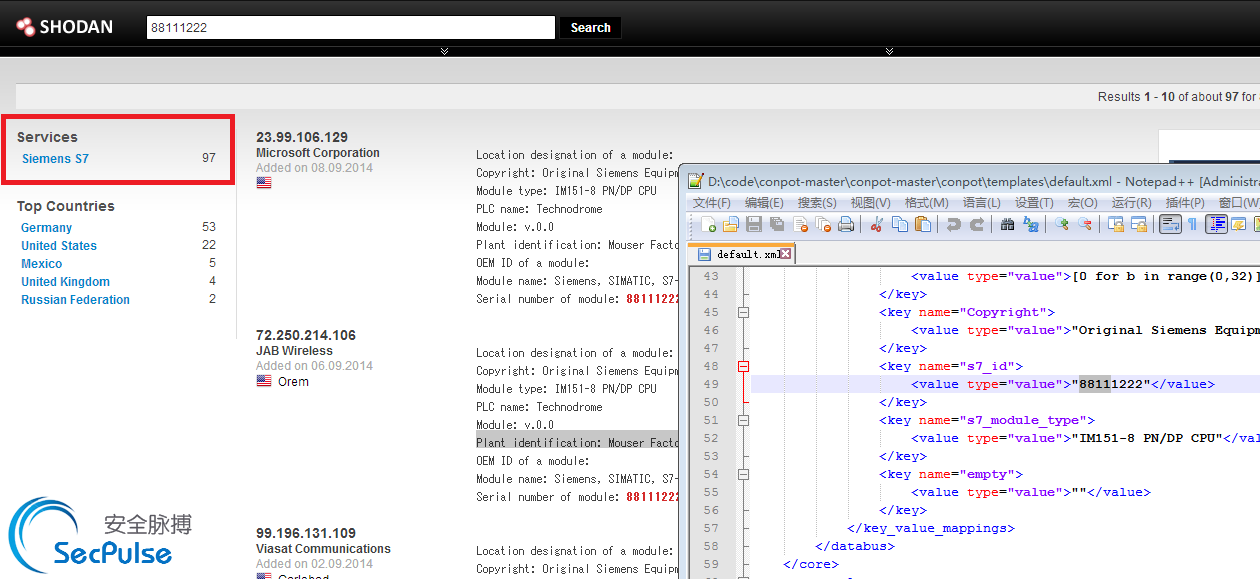1260x579 pixels.
Task: Click the US flag under Microsoft Corporation
Action: tap(264, 183)
